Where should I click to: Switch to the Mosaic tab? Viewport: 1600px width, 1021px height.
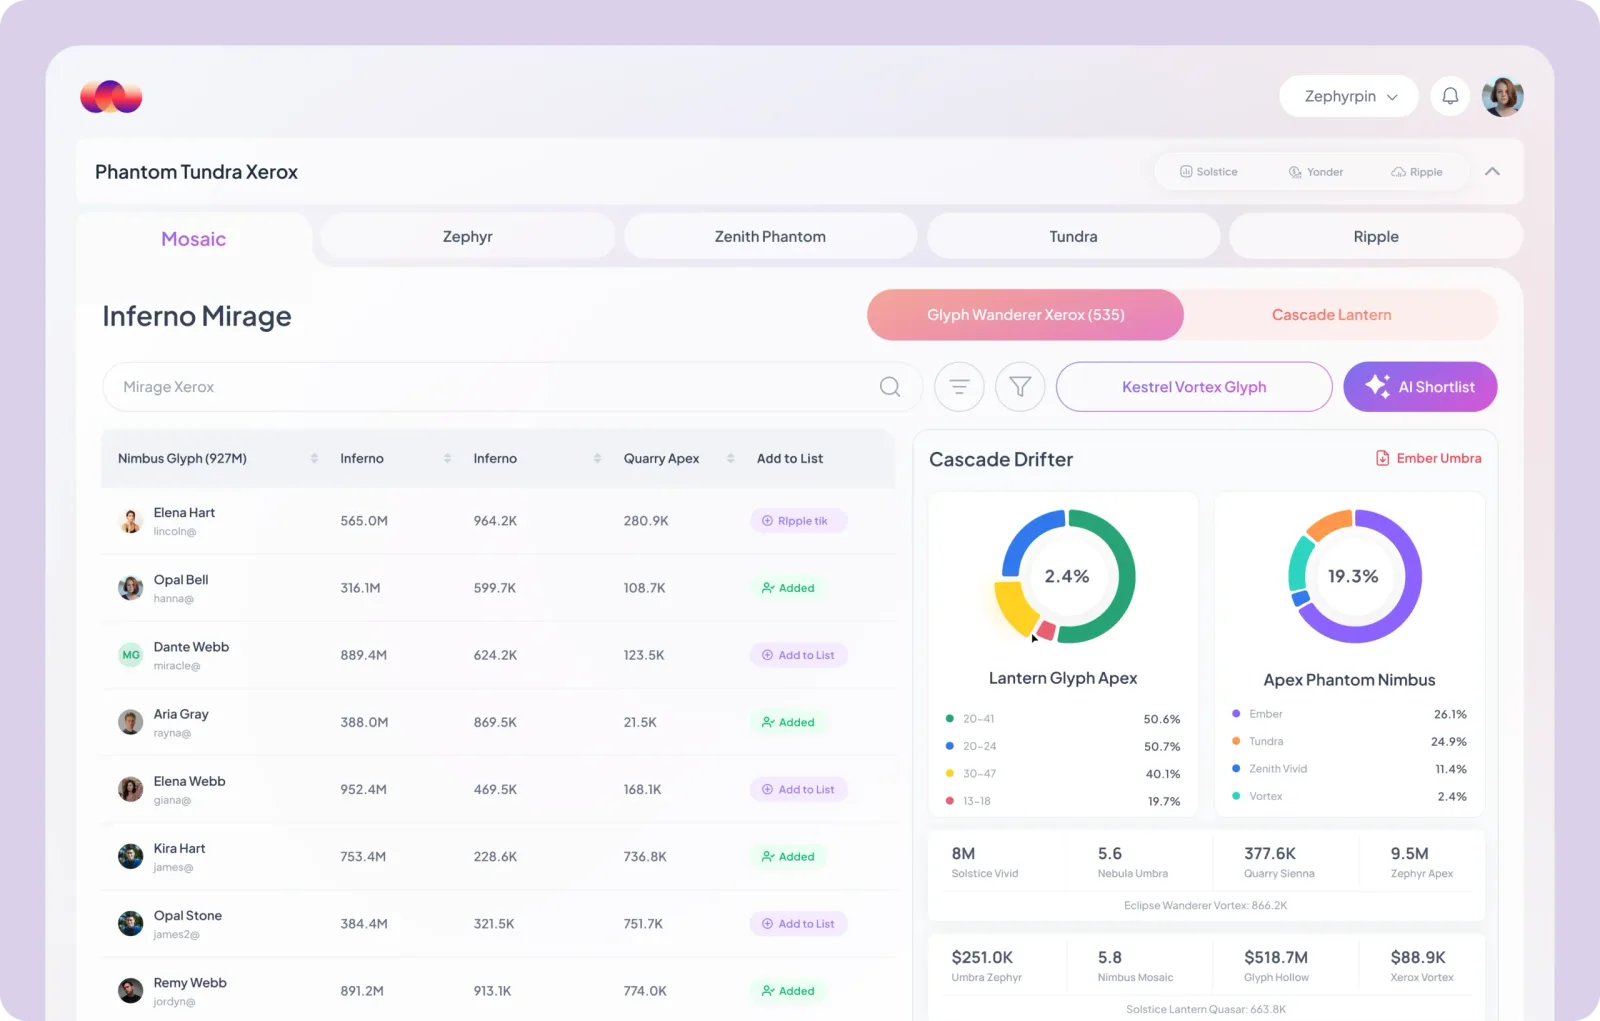[x=194, y=239]
